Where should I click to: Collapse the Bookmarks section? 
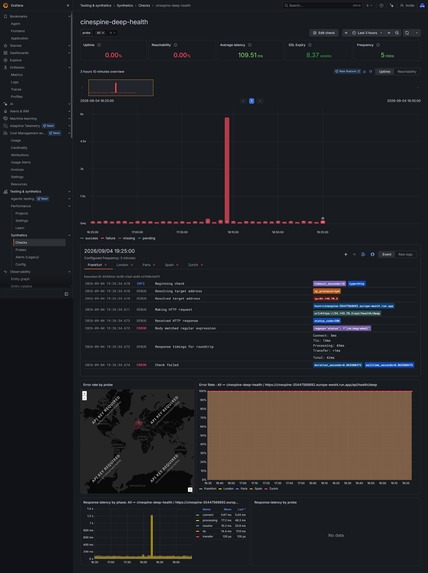click(x=69, y=16)
